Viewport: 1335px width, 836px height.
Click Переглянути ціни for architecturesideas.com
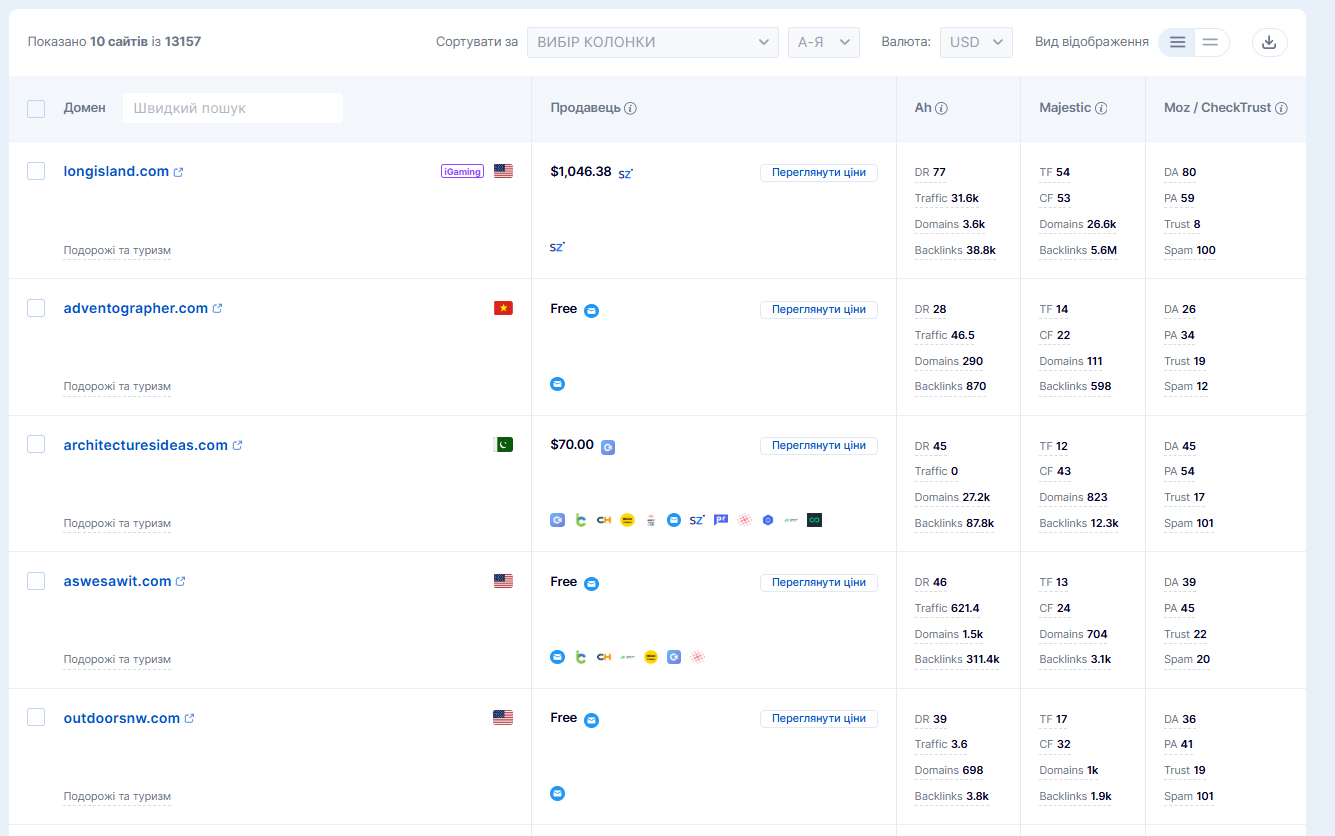pos(819,446)
